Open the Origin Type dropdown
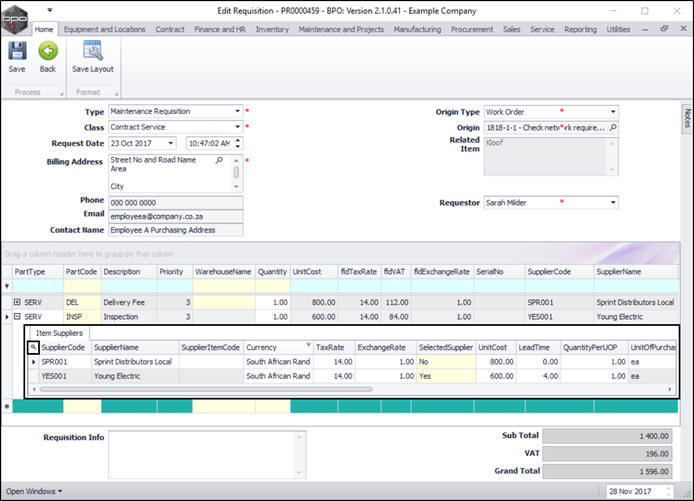694x501 pixels. pos(612,112)
